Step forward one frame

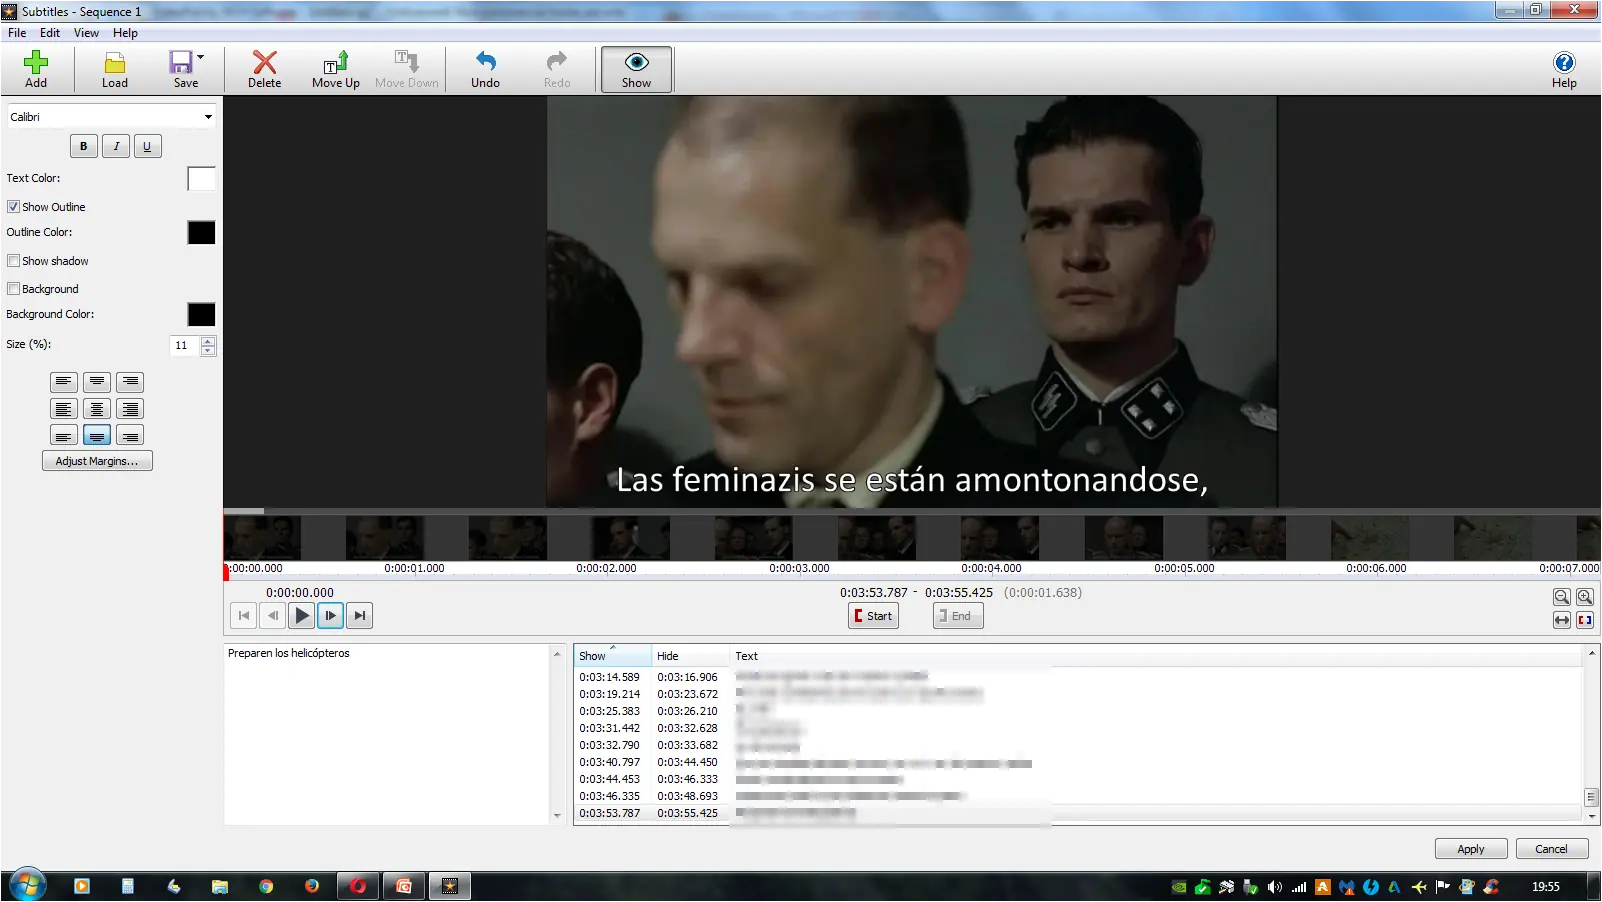coord(331,616)
